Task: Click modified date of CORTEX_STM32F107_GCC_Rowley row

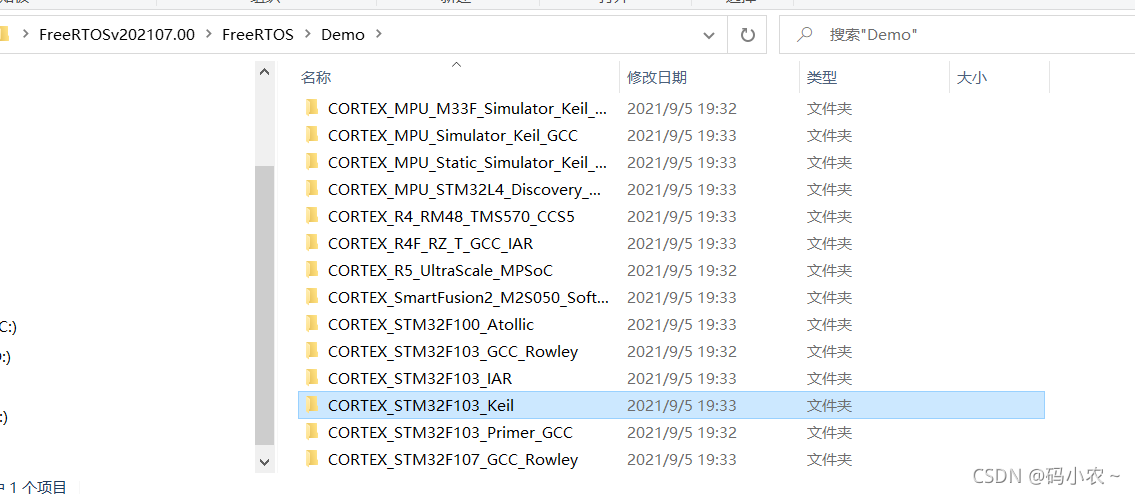Action: pos(681,459)
